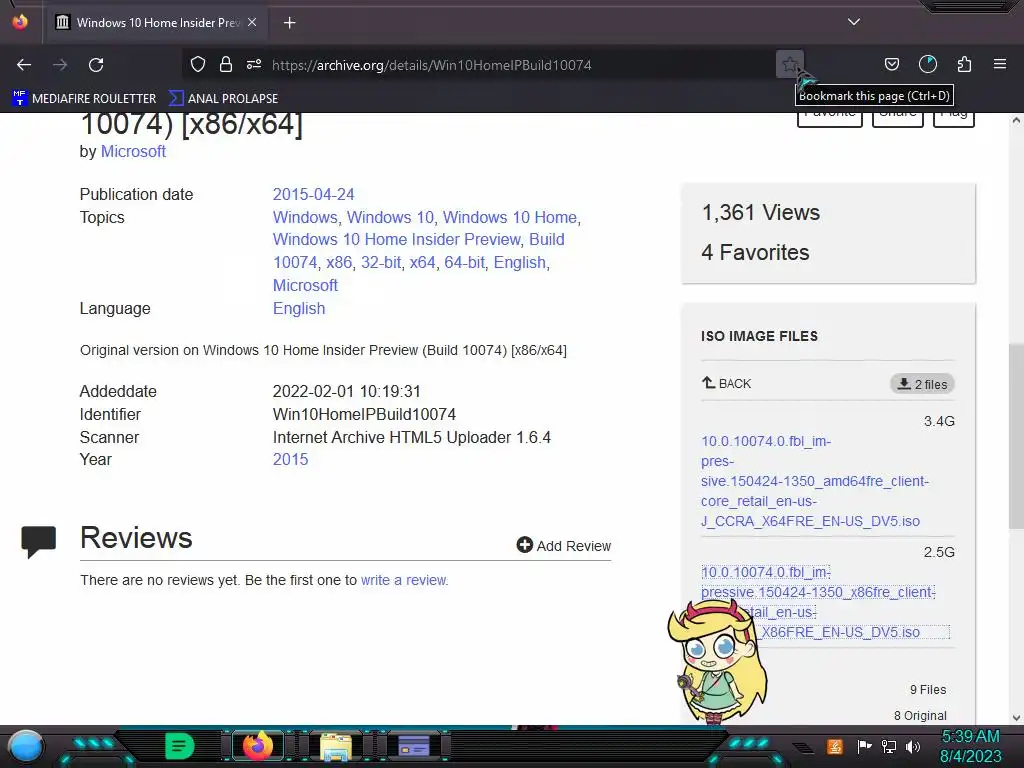1024x768 pixels.
Task: Open the 2015-04-24 publication date link
Action: [313, 195]
